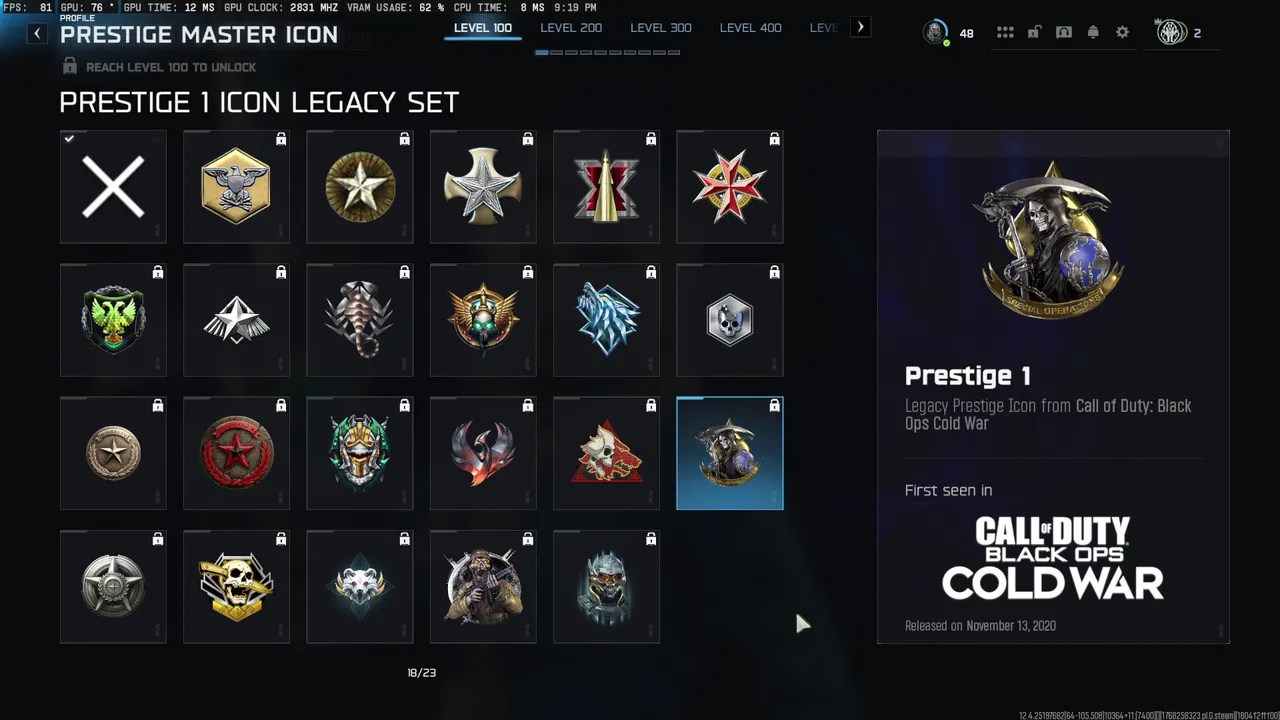
Task: Open the player profile avatar showing 48
Action: 935,33
